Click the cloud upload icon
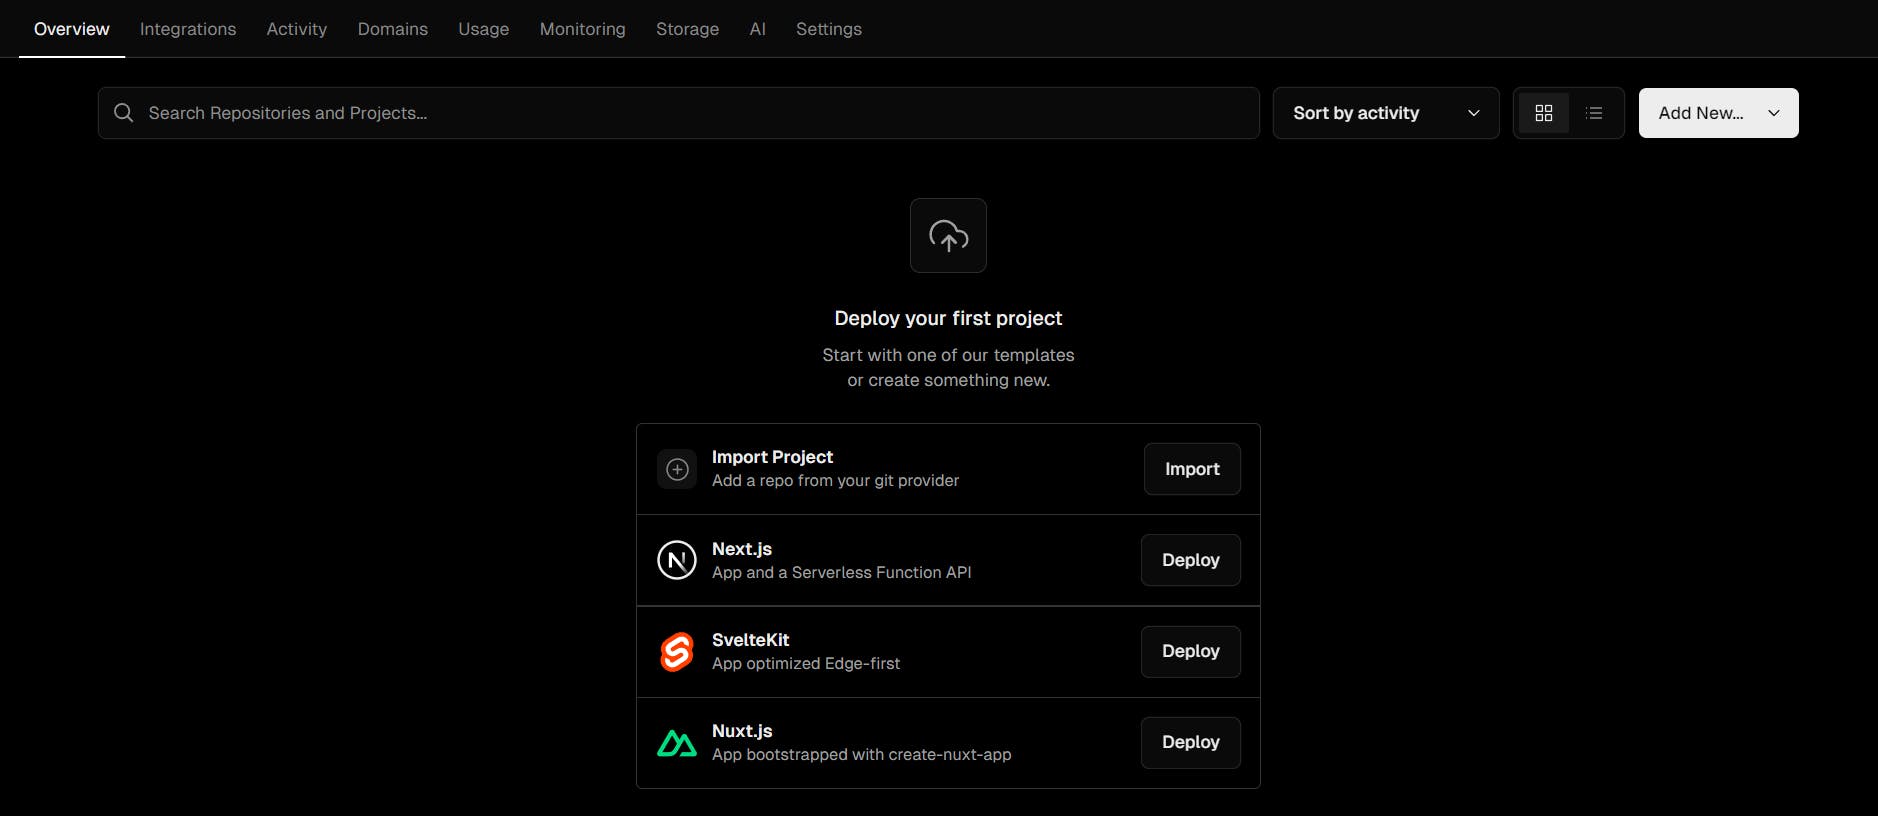The width and height of the screenshot is (1878, 816). click(948, 236)
